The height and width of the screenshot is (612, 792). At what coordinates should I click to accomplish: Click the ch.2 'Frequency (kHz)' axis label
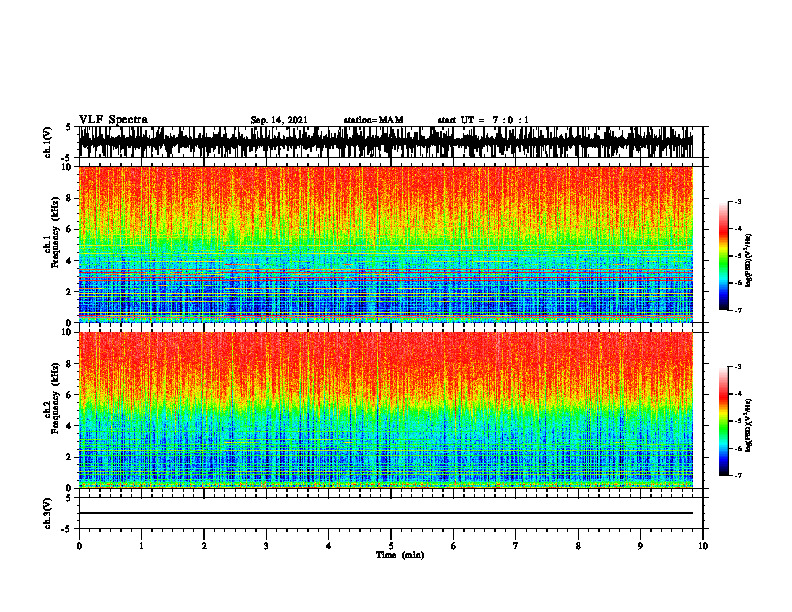(55, 398)
